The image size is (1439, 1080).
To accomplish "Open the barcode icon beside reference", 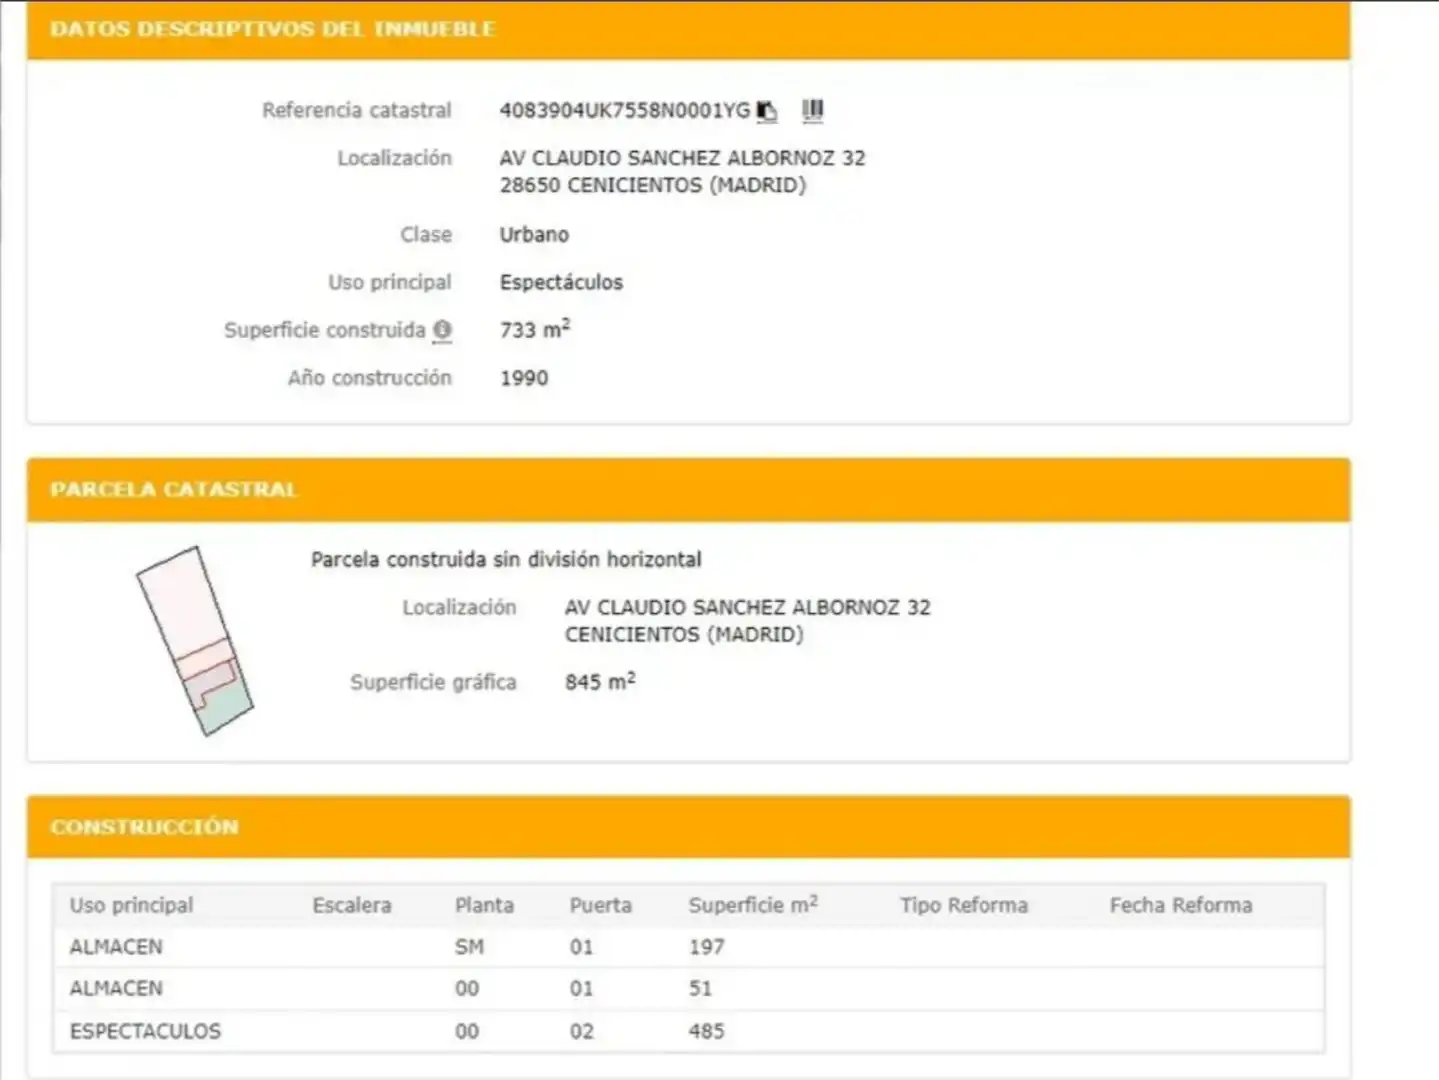I will coord(813,110).
